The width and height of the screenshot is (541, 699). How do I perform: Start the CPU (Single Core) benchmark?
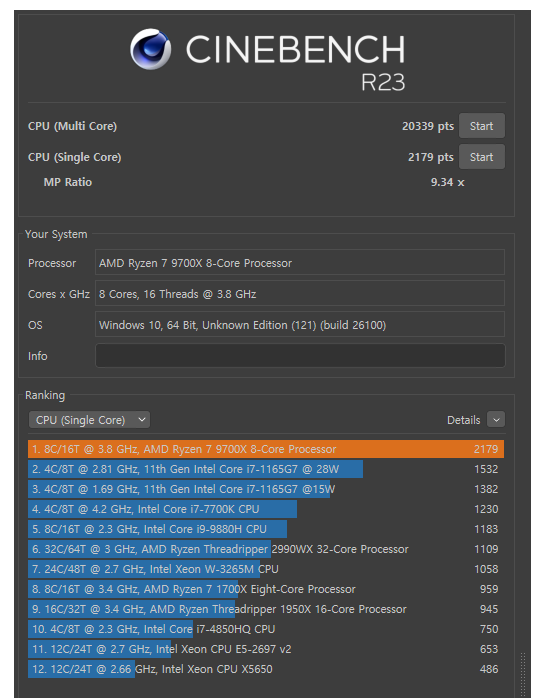(481, 157)
